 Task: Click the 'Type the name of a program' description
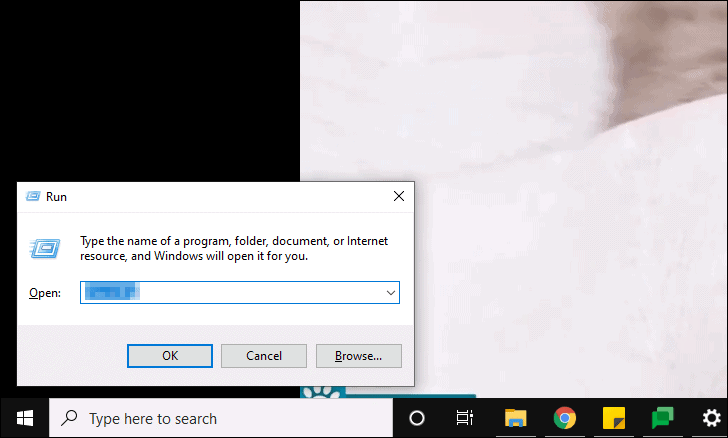[x=234, y=248]
